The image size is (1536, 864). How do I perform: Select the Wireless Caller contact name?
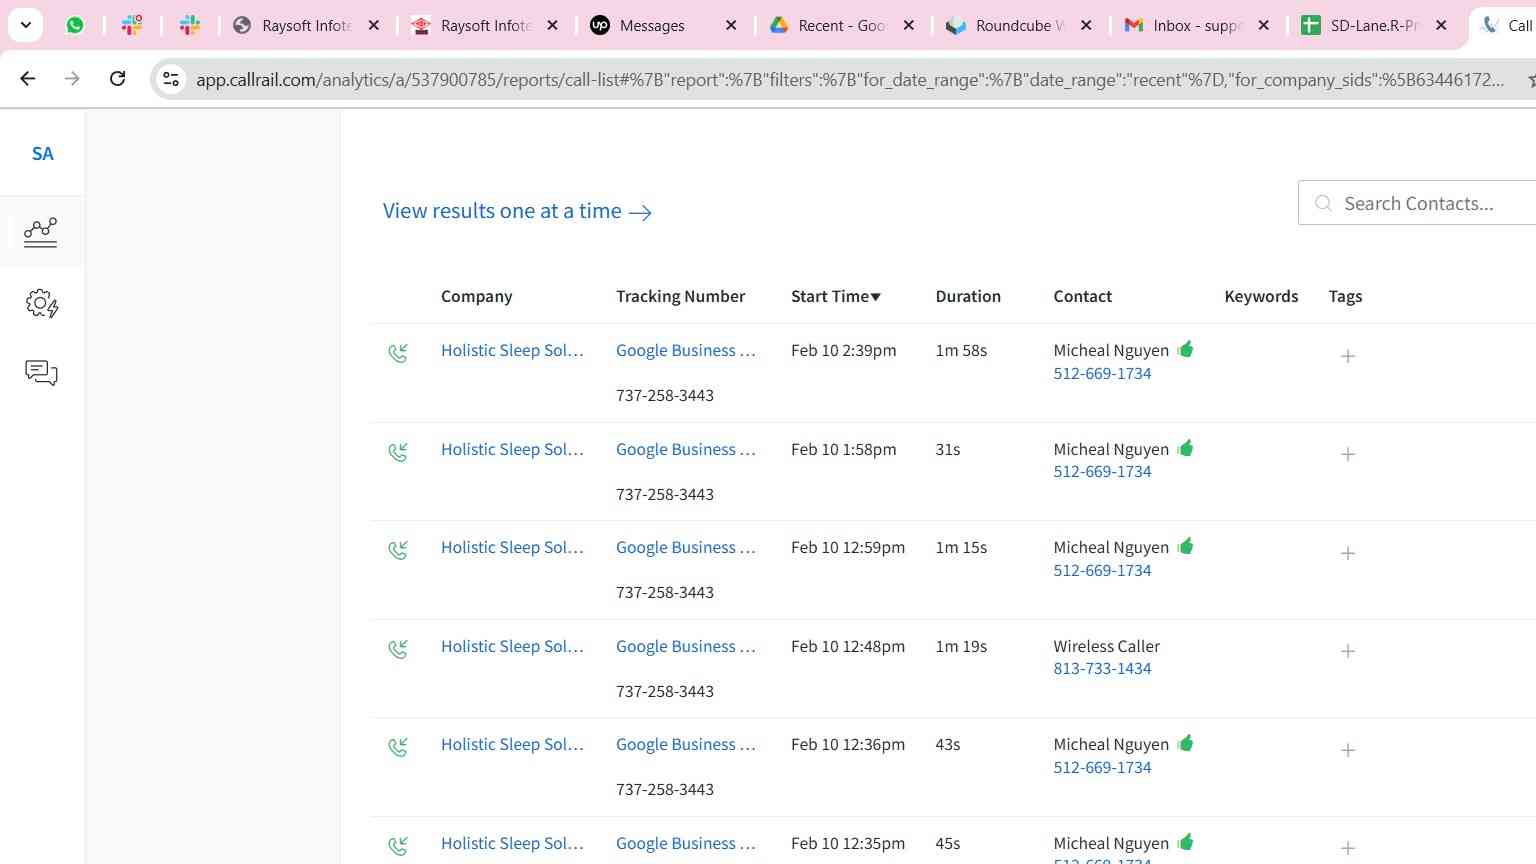click(x=1106, y=646)
